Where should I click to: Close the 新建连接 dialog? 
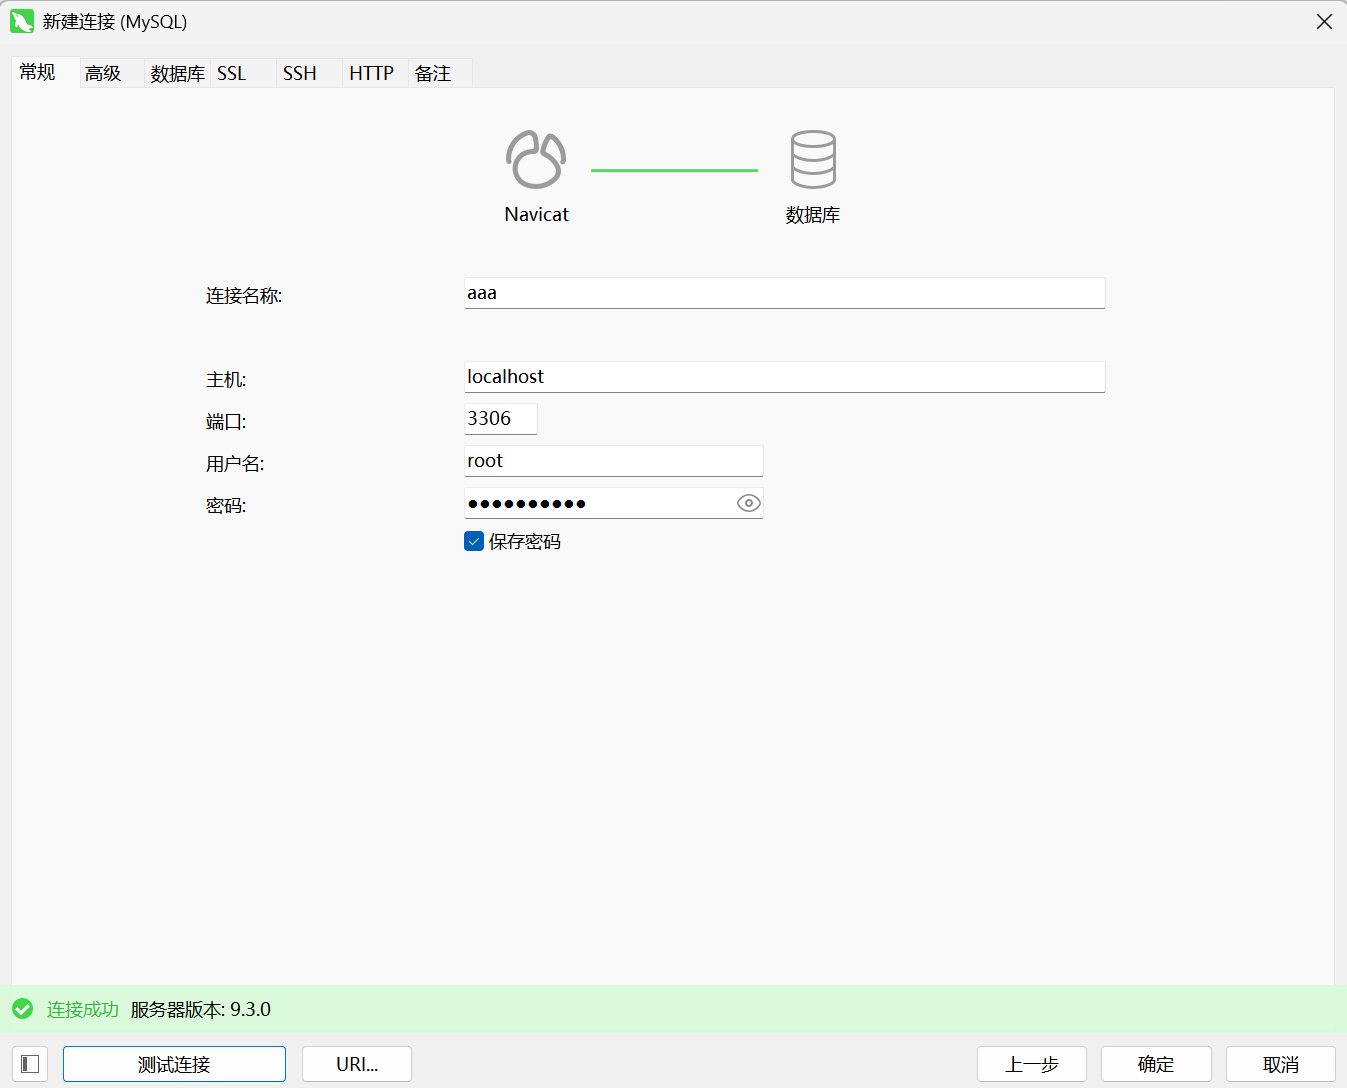pos(1324,21)
